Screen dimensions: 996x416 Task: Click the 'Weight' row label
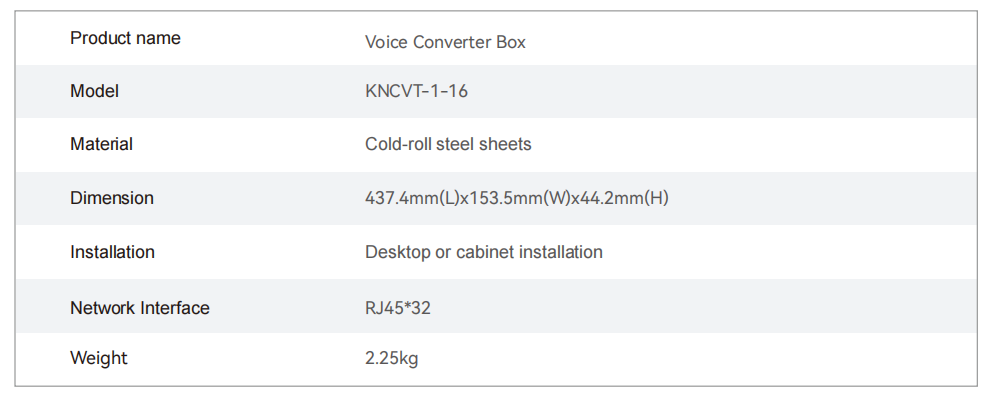click(x=99, y=358)
